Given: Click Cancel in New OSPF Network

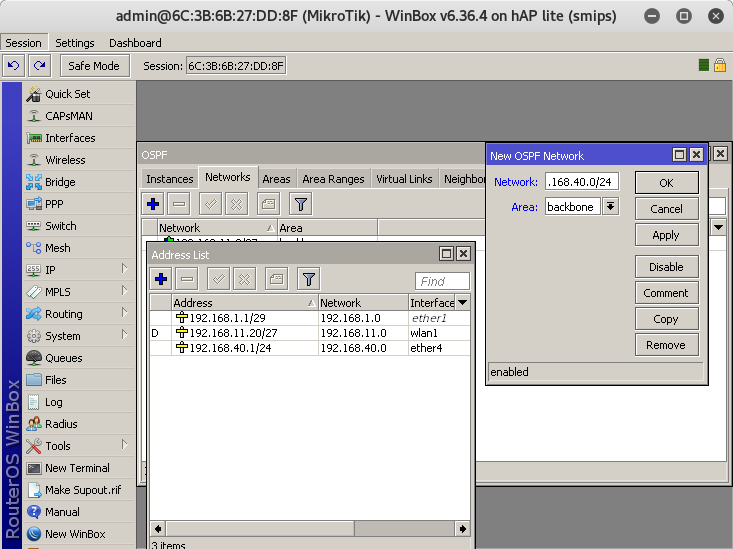Looking at the screenshot, I should [x=667, y=209].
